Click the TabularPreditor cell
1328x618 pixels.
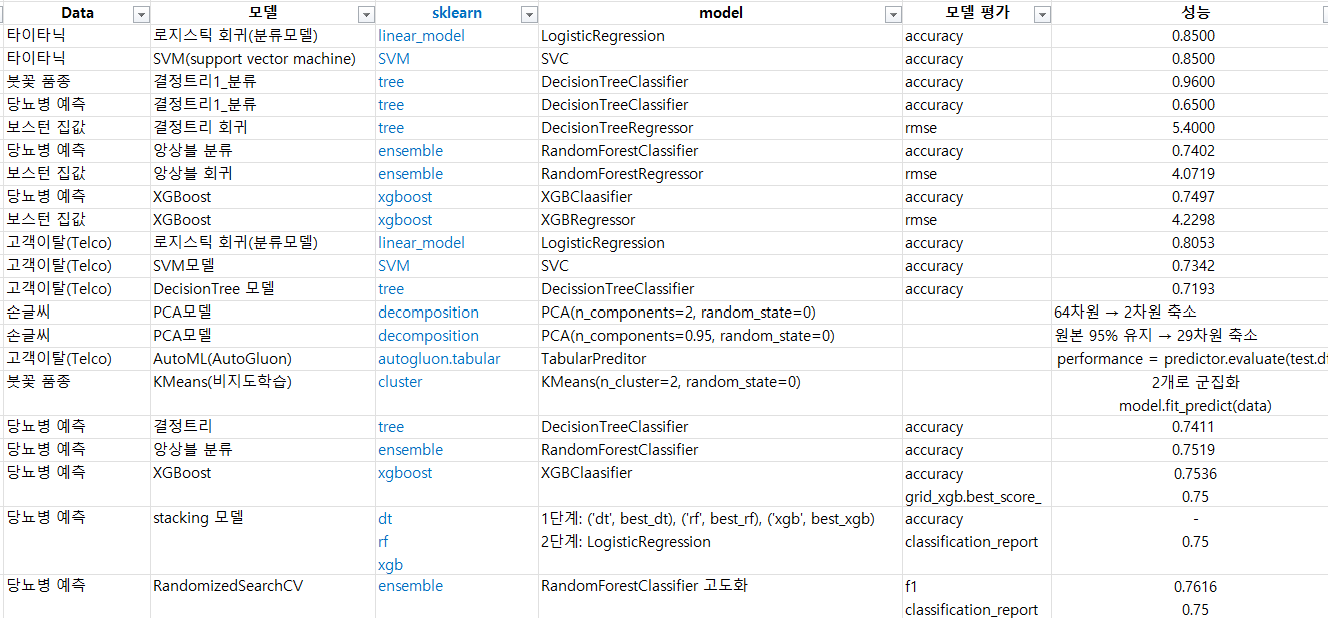(720, 359)
